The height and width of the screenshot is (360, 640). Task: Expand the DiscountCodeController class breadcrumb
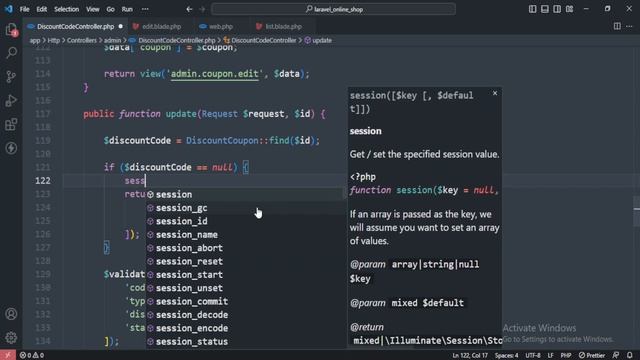tap(260, 40)
